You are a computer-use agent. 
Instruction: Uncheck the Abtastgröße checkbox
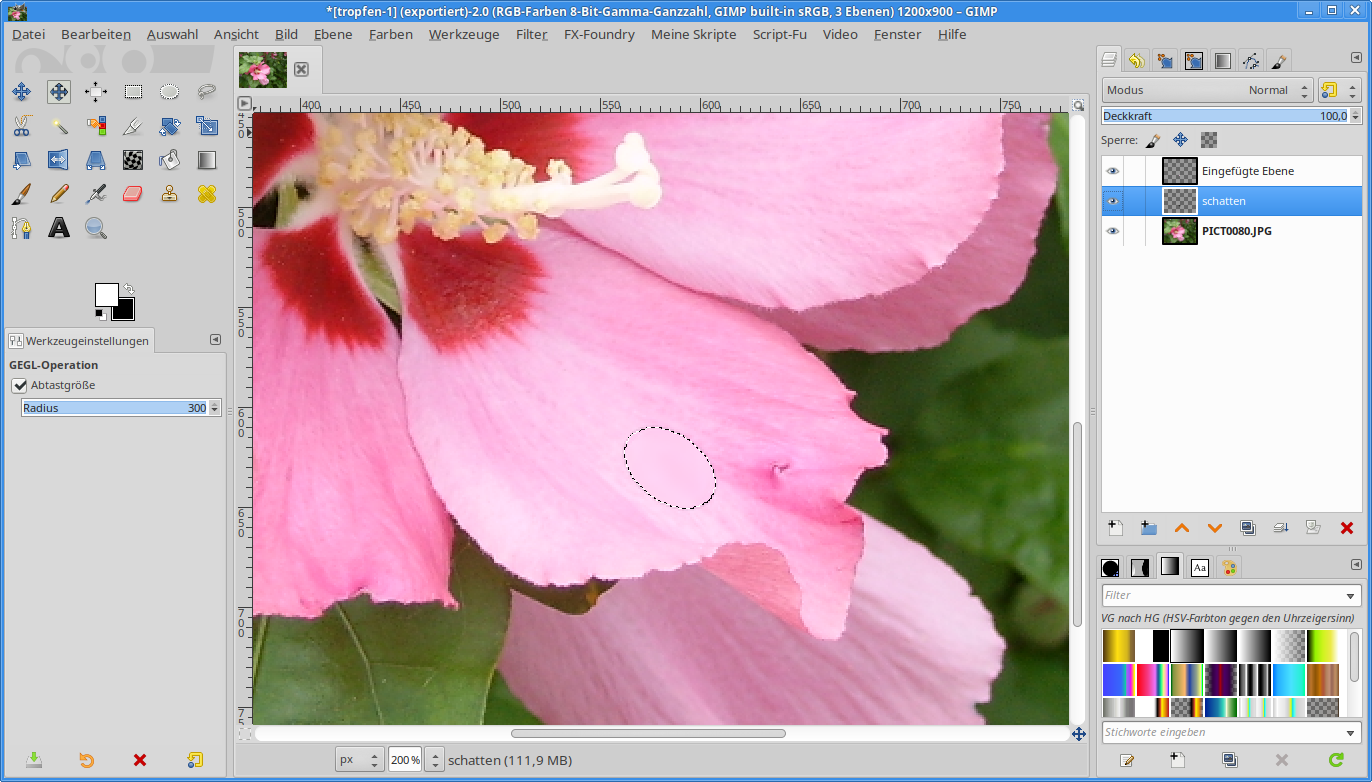tap(19, 385)
